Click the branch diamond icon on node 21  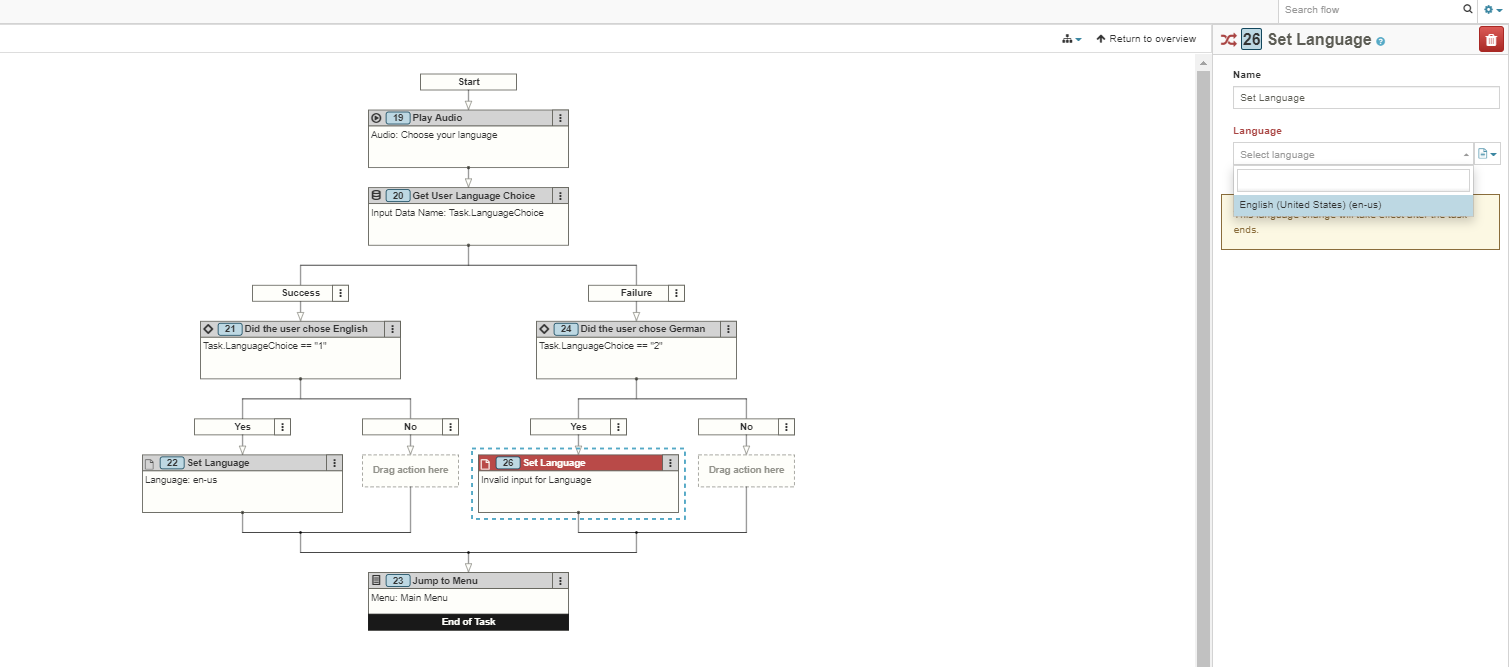tap(208, 328)
